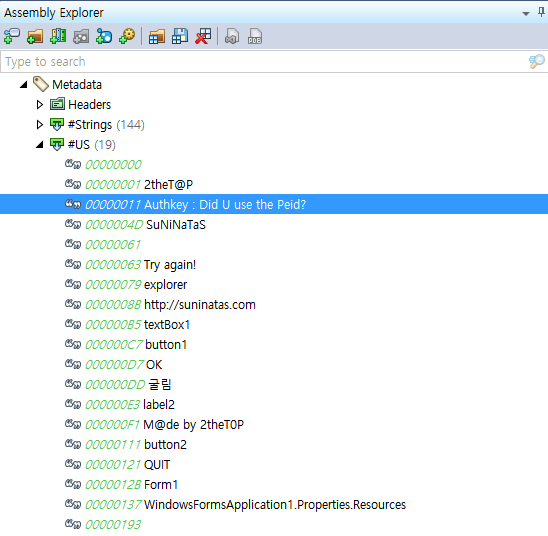
Task: Click the Explore Folder toolbar icon
Action: coord(35,36)
